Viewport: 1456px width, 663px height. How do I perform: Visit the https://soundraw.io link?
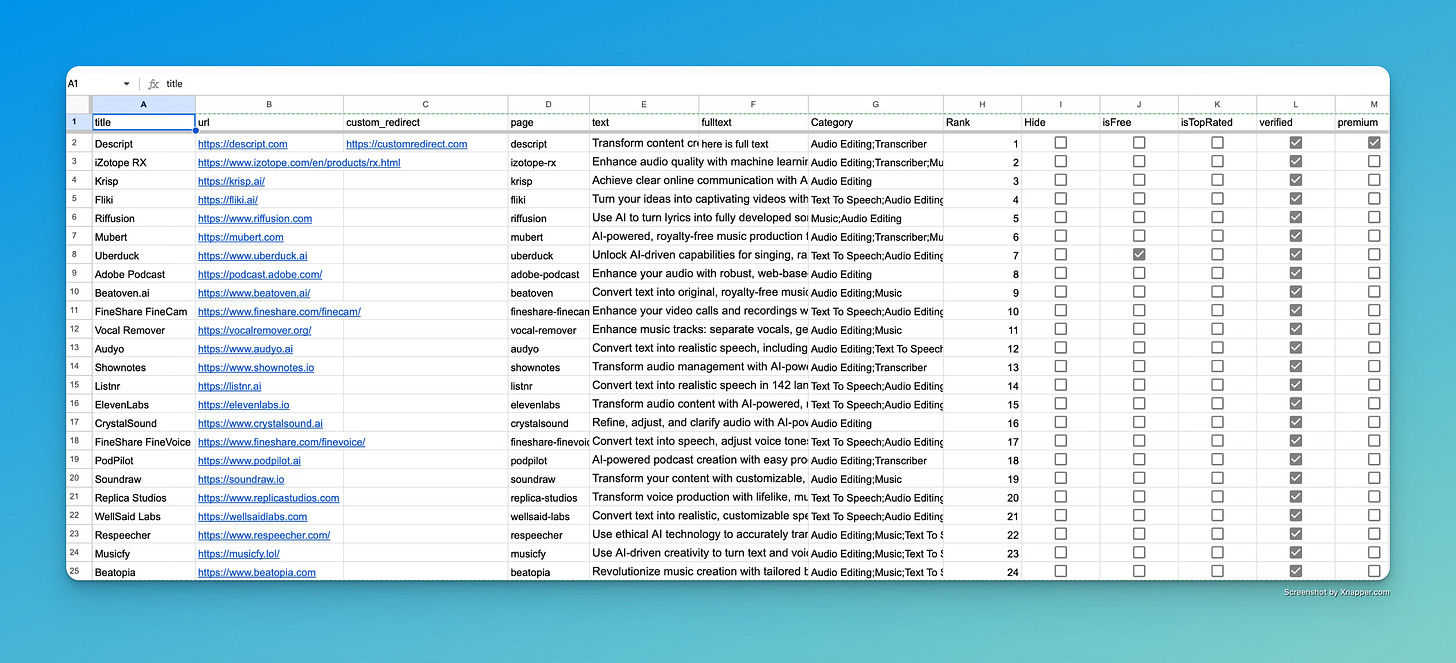[241, 479]
